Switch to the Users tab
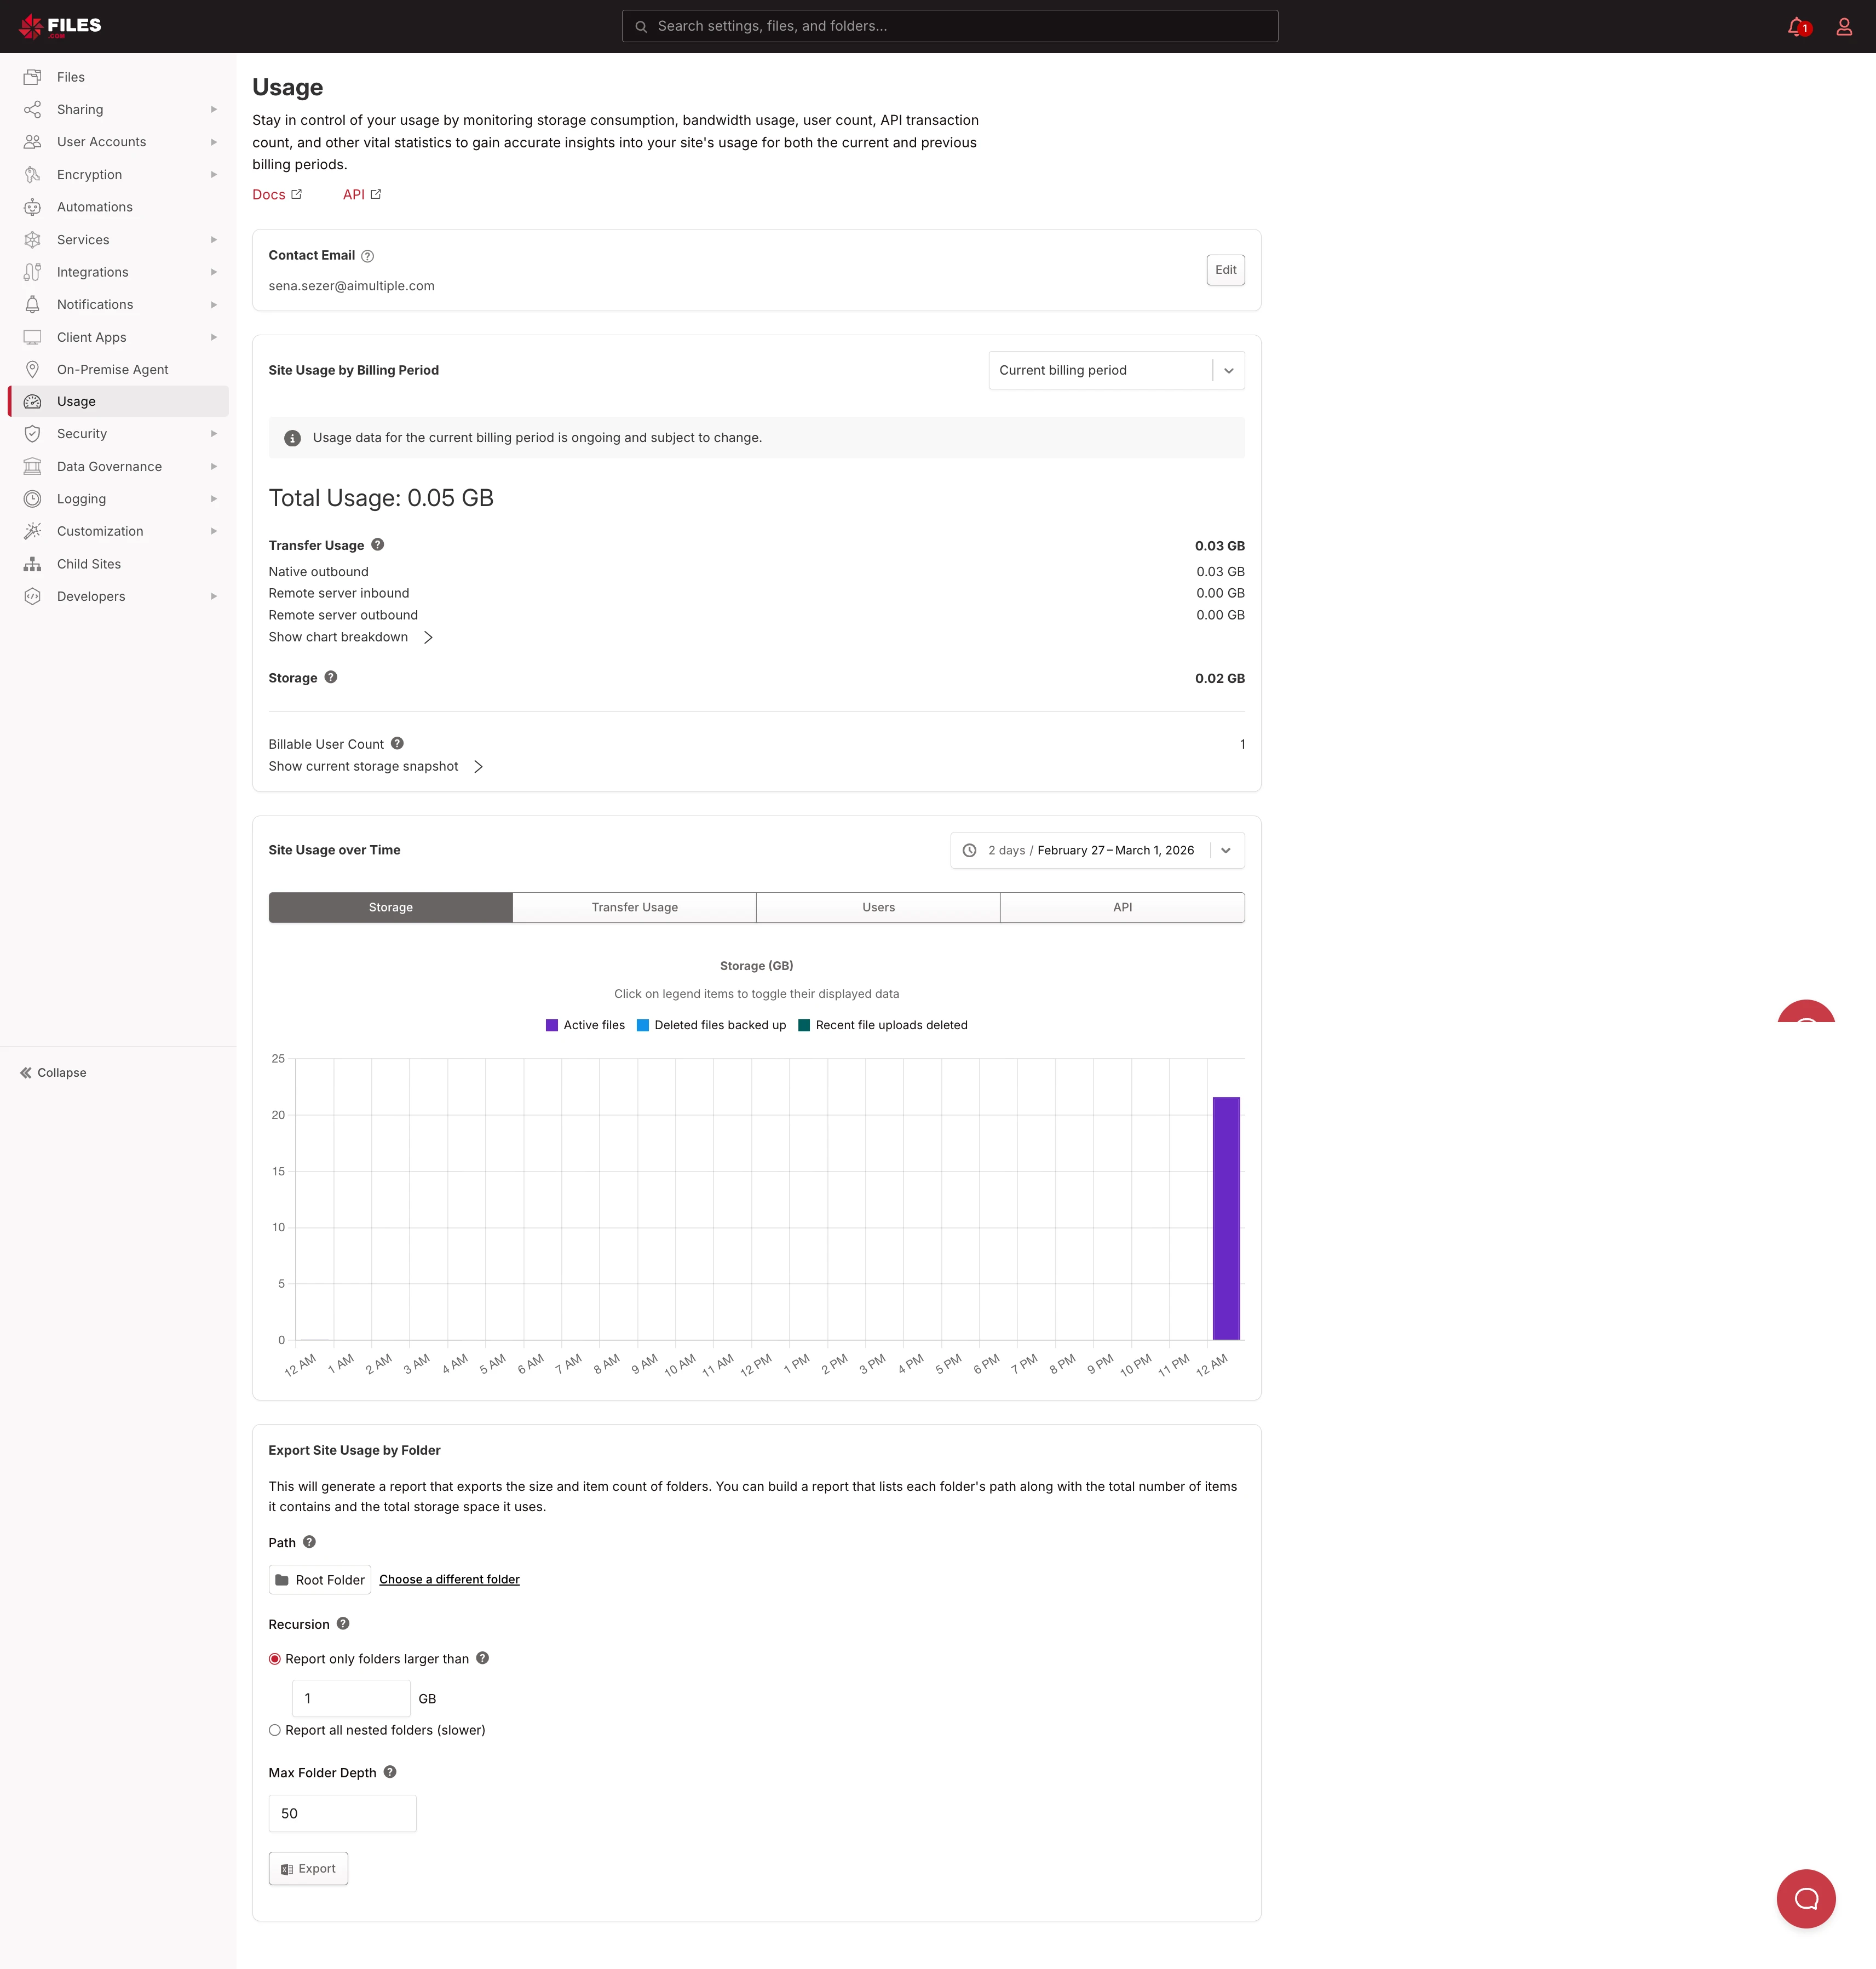This screenshot has width=1876, height=1969. tap(879, 907)
